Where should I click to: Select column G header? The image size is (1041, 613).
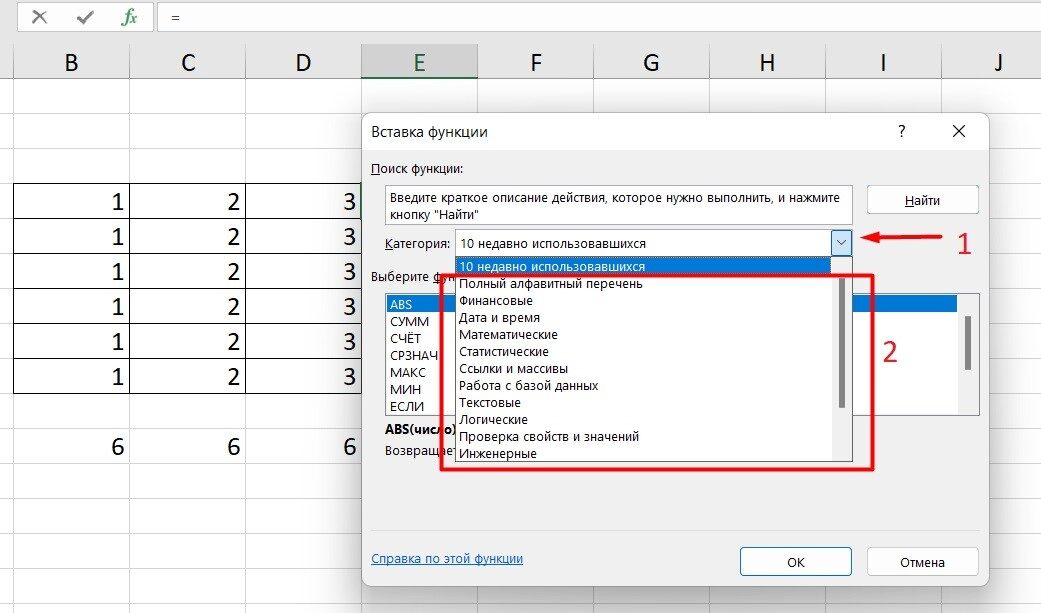pyautogui.click(x=651, y=62)
